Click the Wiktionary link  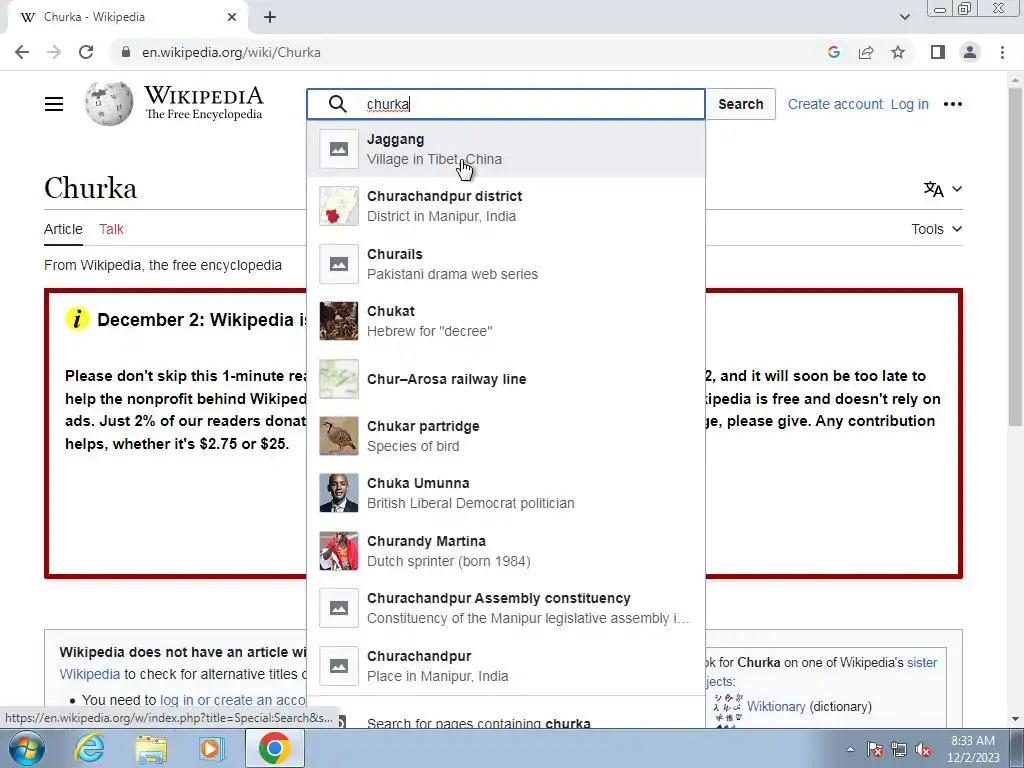[776, 707]
